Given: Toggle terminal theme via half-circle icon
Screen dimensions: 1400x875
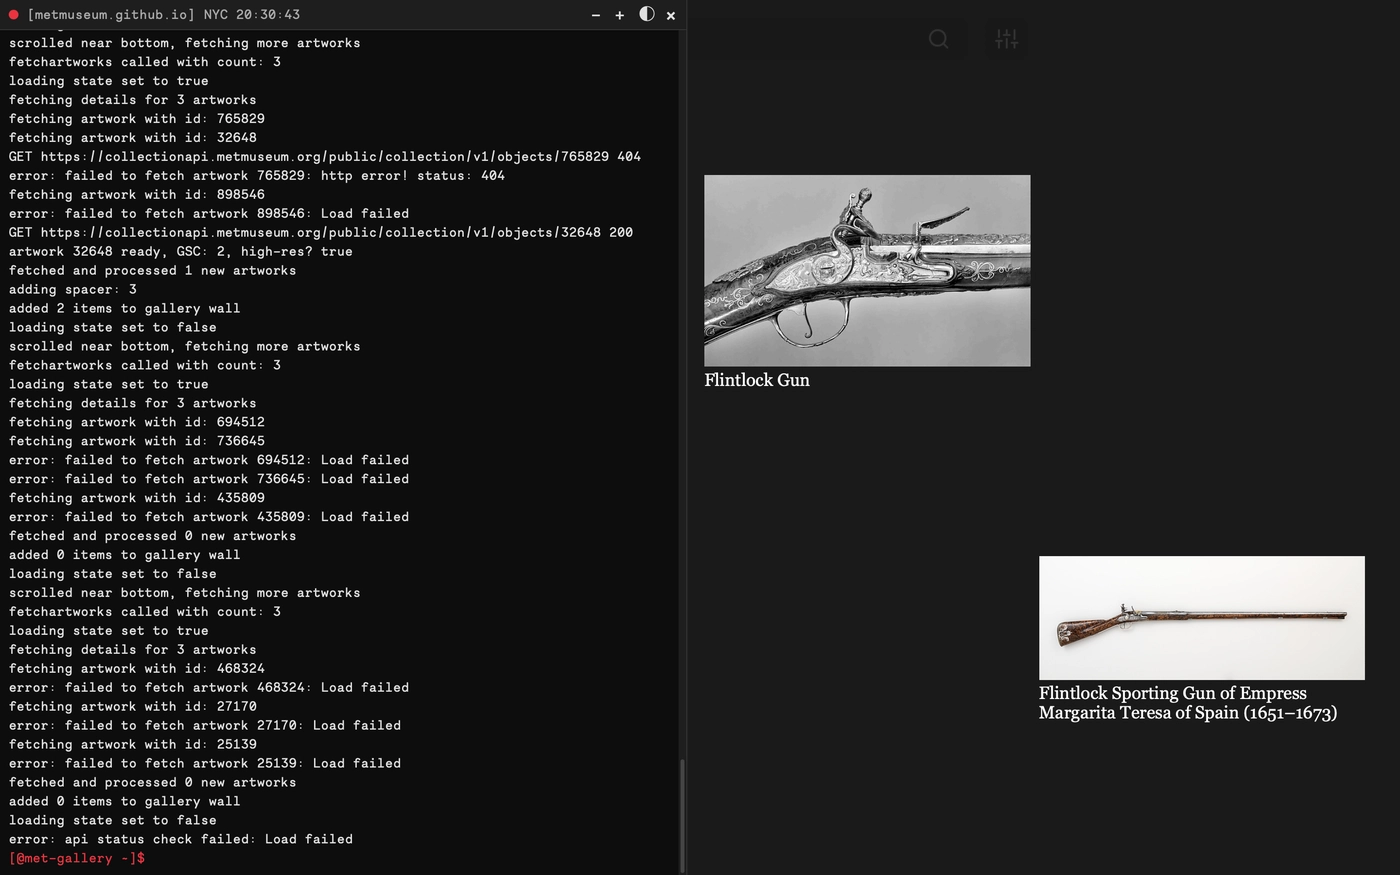Looking at the screenshot, I should (x=645, y=15).
